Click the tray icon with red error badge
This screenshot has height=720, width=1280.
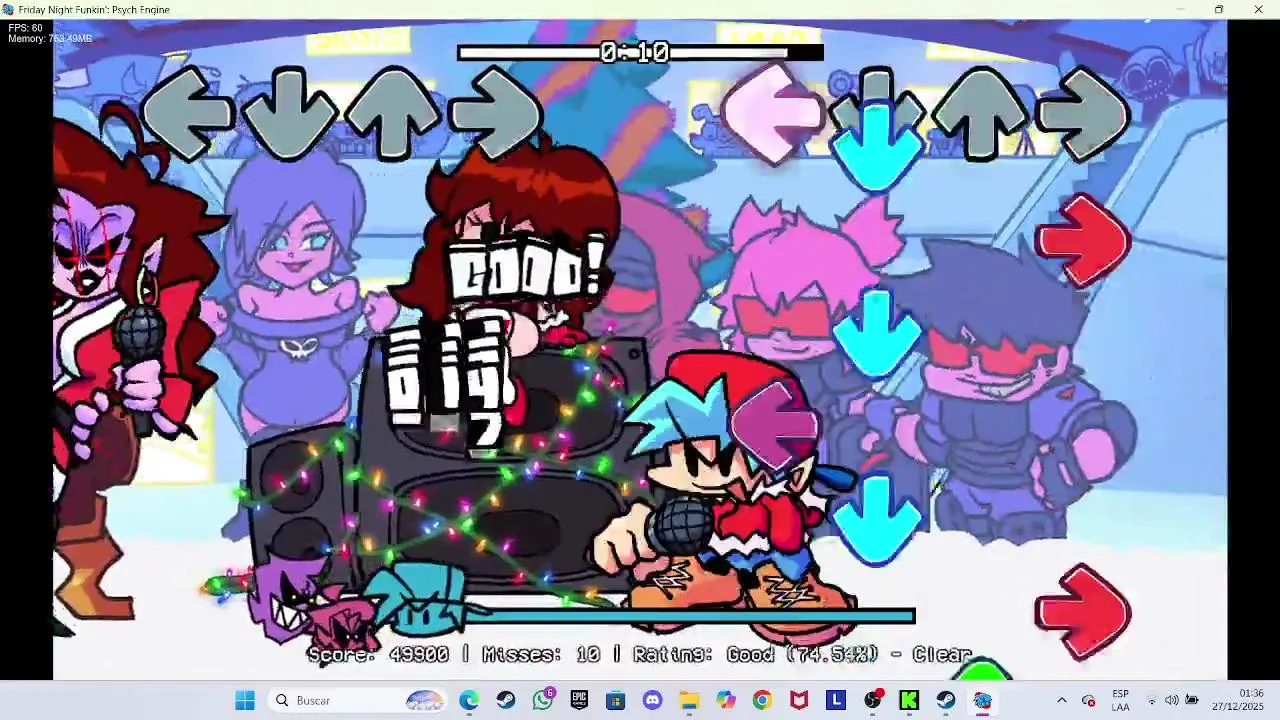tap(1089, 700)
